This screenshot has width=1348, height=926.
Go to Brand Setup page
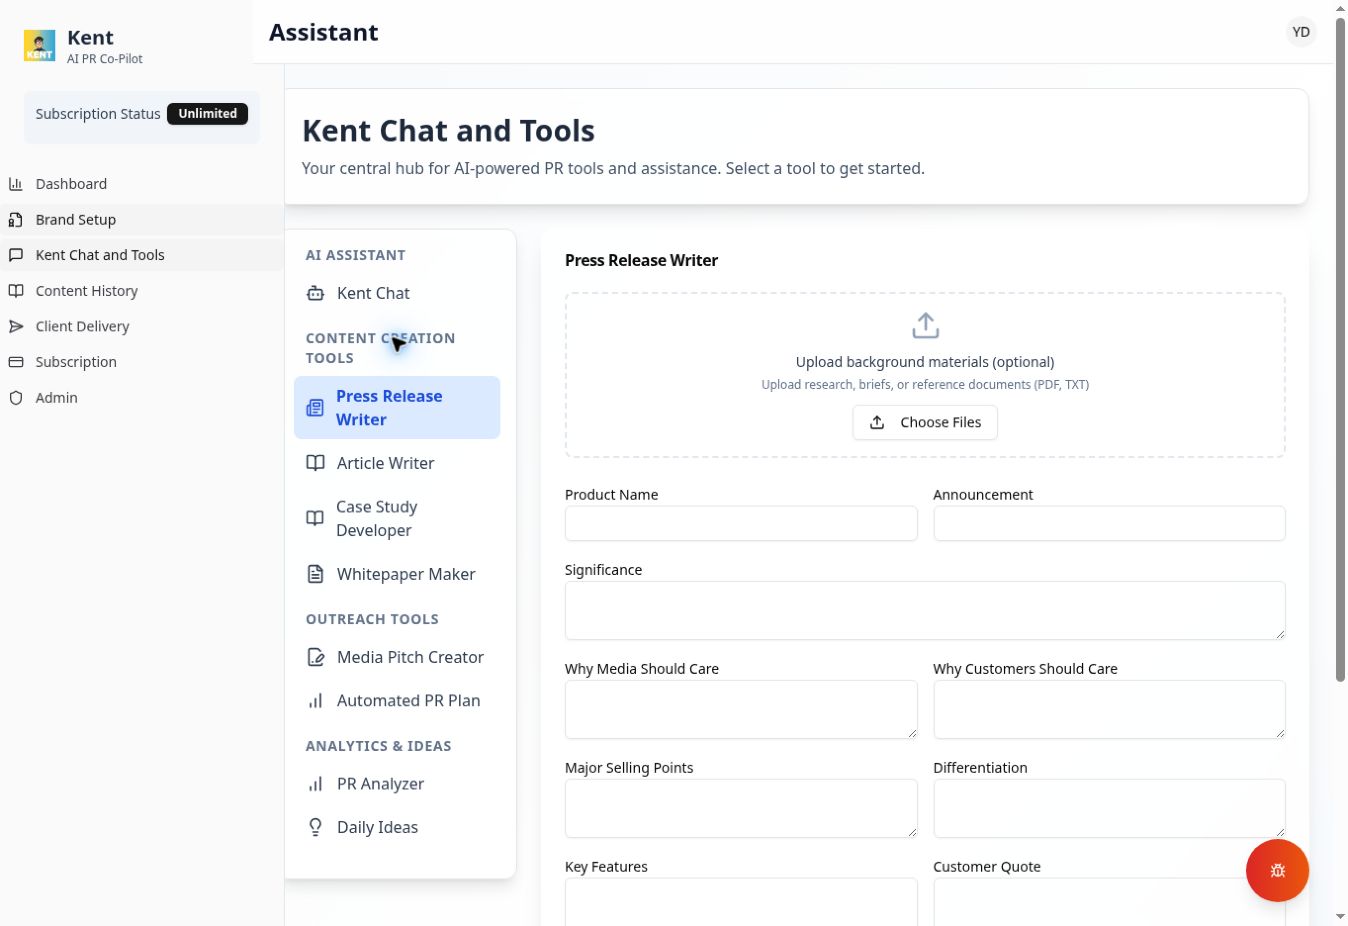(x=142, y=220)
